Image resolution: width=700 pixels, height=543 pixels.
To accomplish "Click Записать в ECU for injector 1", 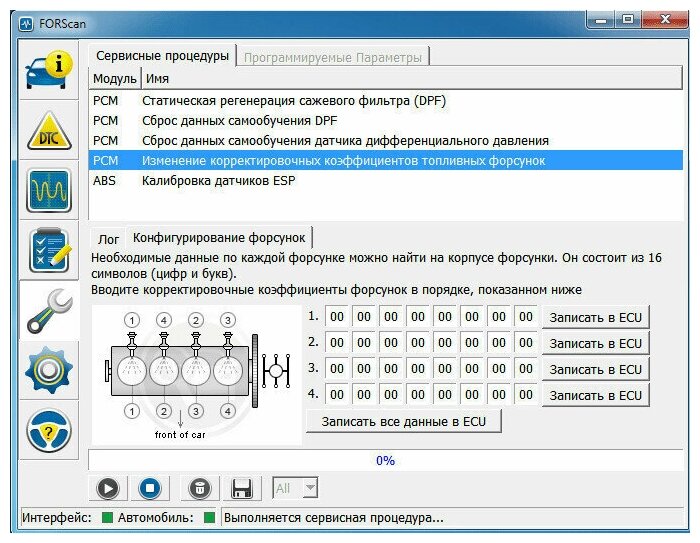I will 595,317.
